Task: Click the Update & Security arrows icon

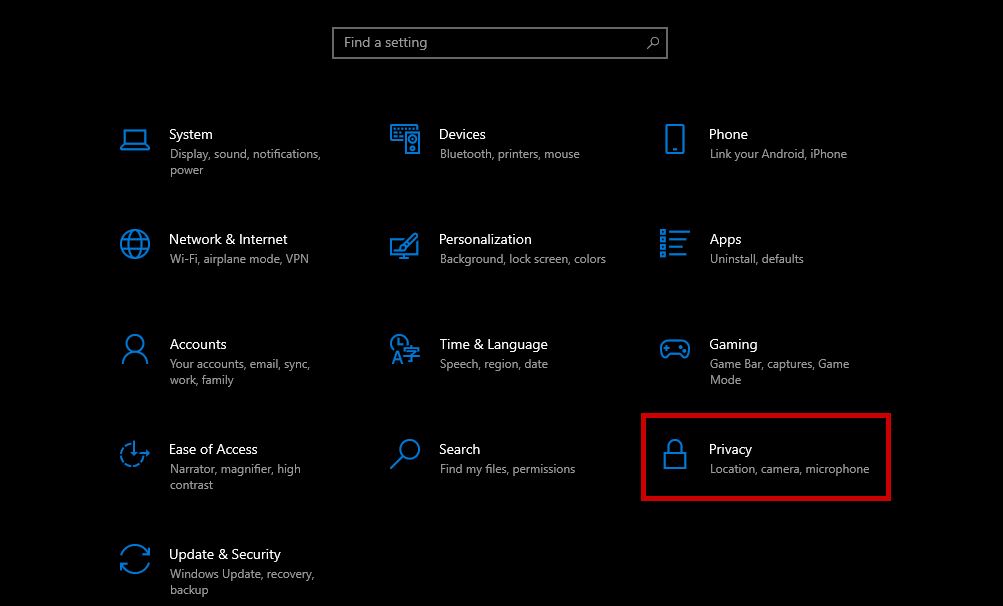Action: tap(135, 559)
